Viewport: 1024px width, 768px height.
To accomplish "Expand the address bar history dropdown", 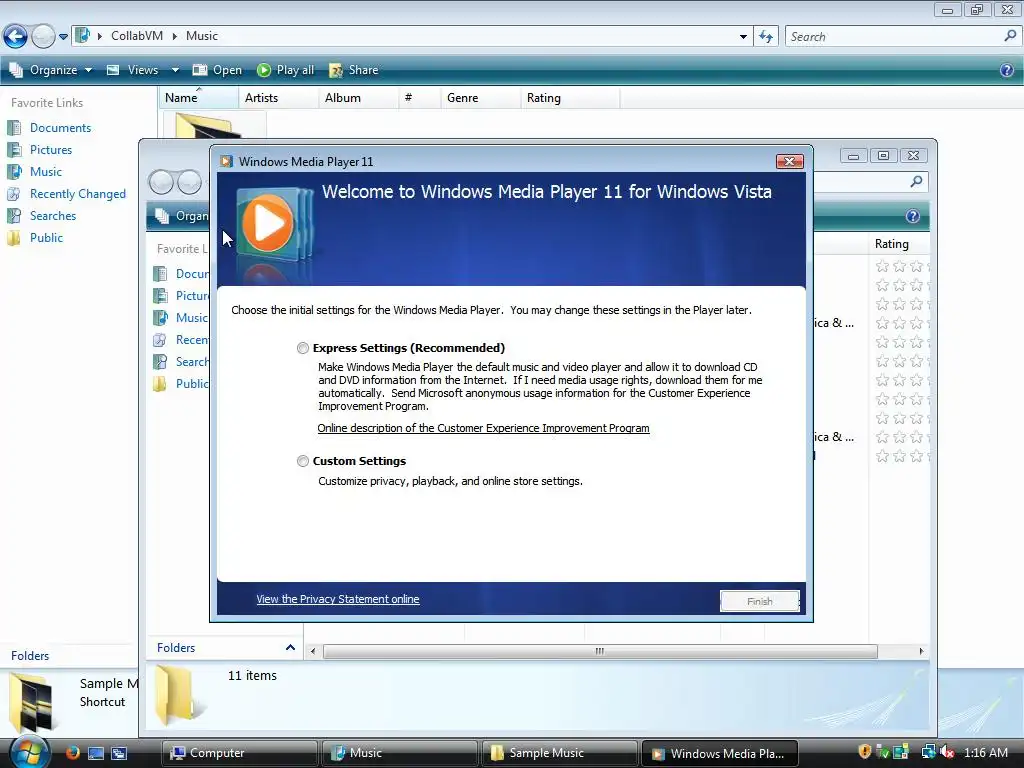I will pos(743,37).
